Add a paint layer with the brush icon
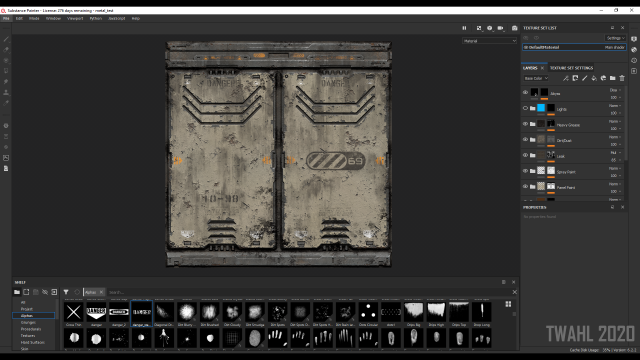Screen dimensions: 640x360 (x=584, y=78)
